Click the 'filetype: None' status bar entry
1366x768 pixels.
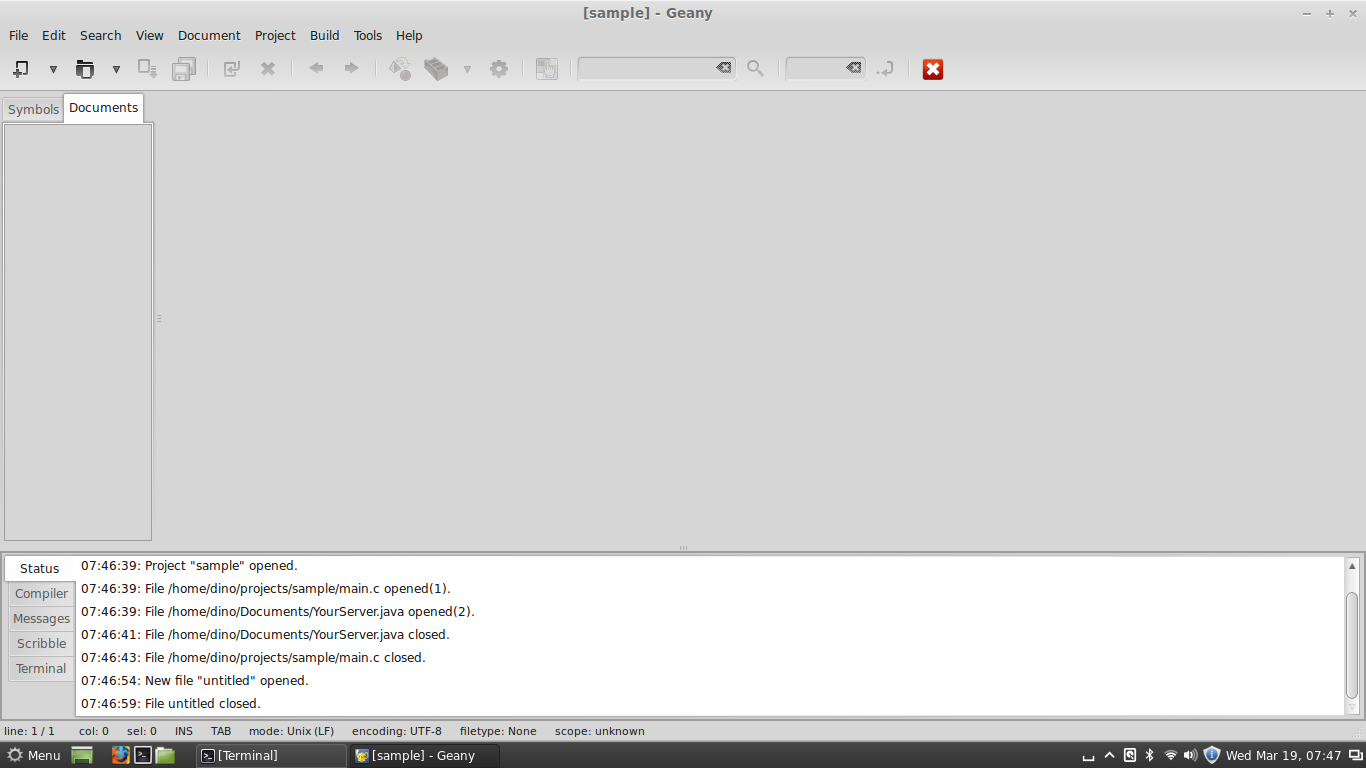[498, 731]
